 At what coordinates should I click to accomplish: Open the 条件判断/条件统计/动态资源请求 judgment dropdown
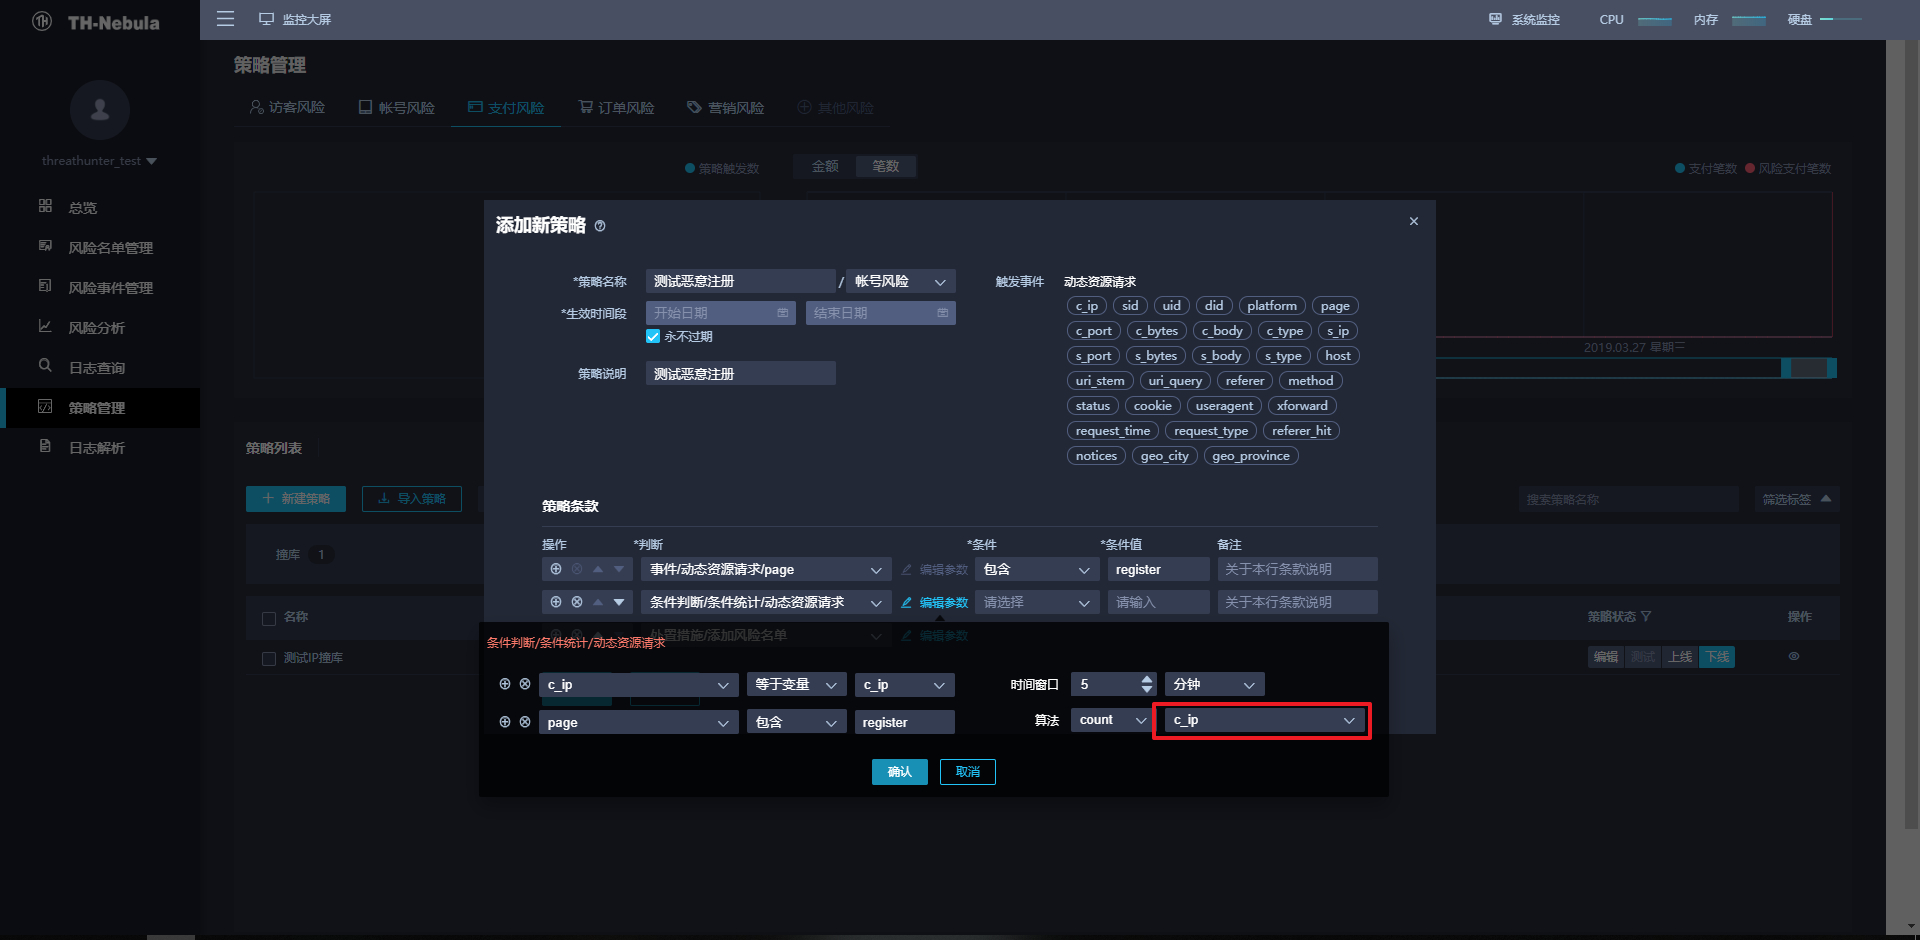766,602
